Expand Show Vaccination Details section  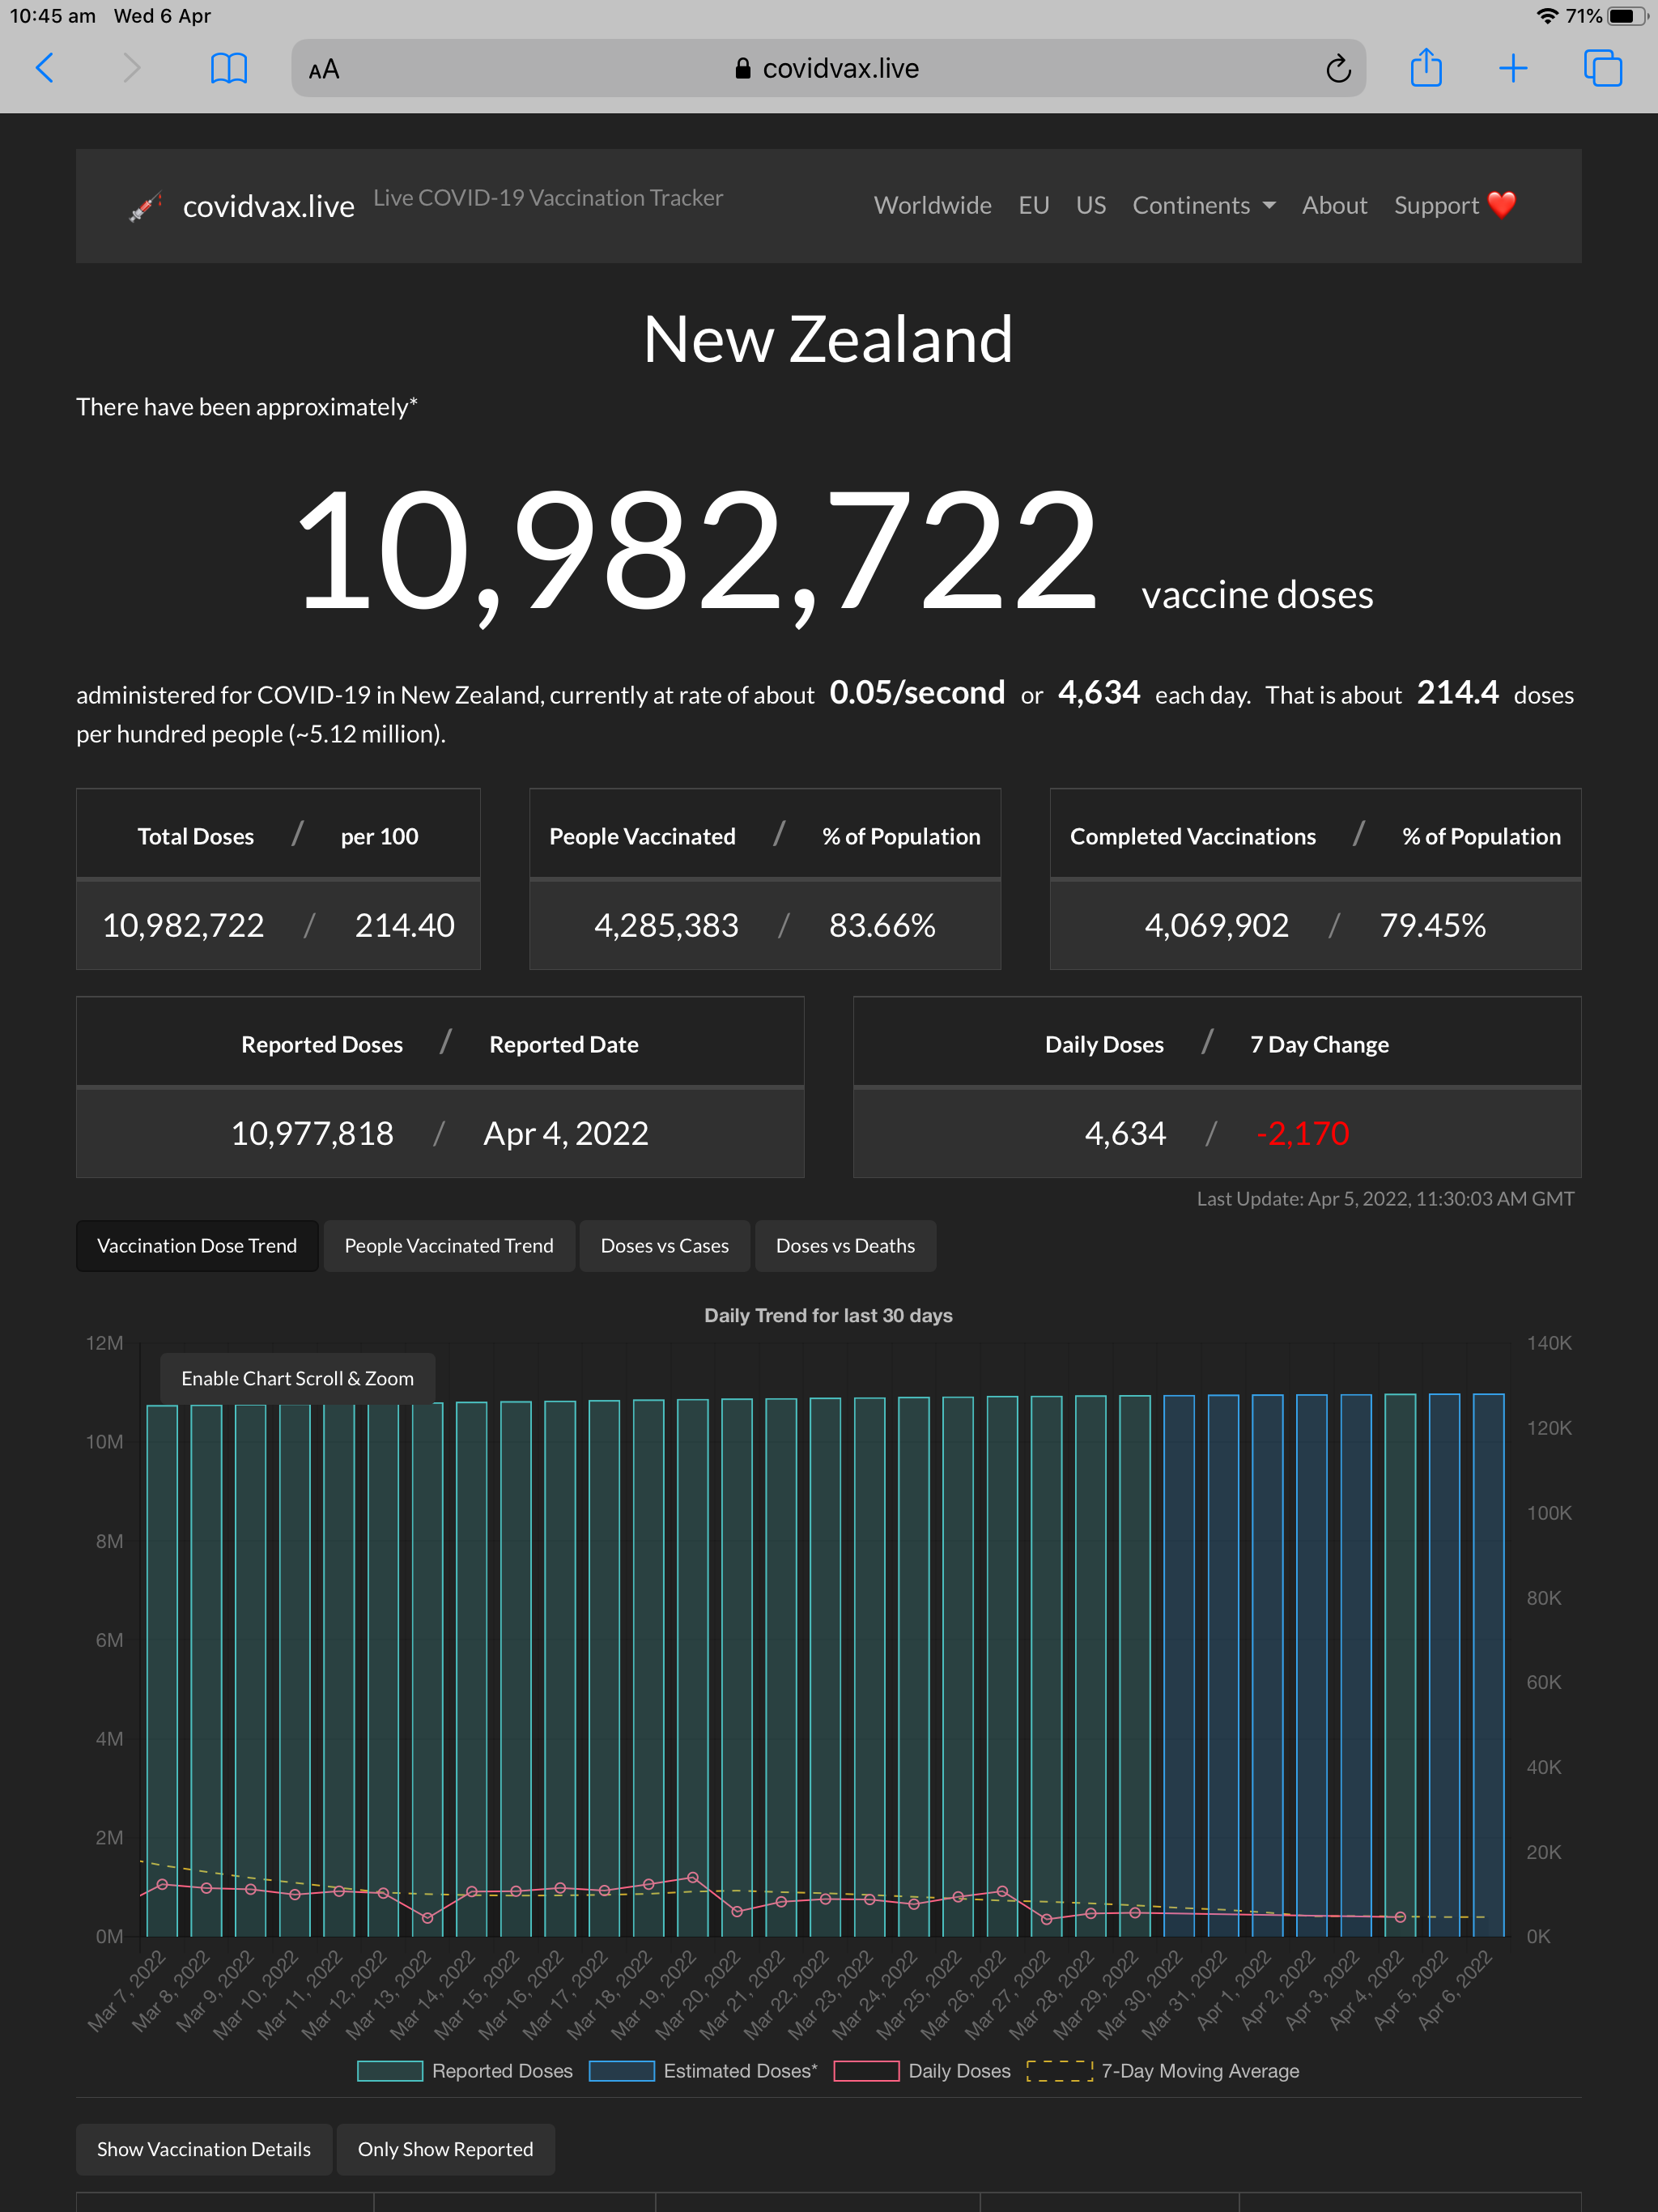click(x=204, y=2149)
